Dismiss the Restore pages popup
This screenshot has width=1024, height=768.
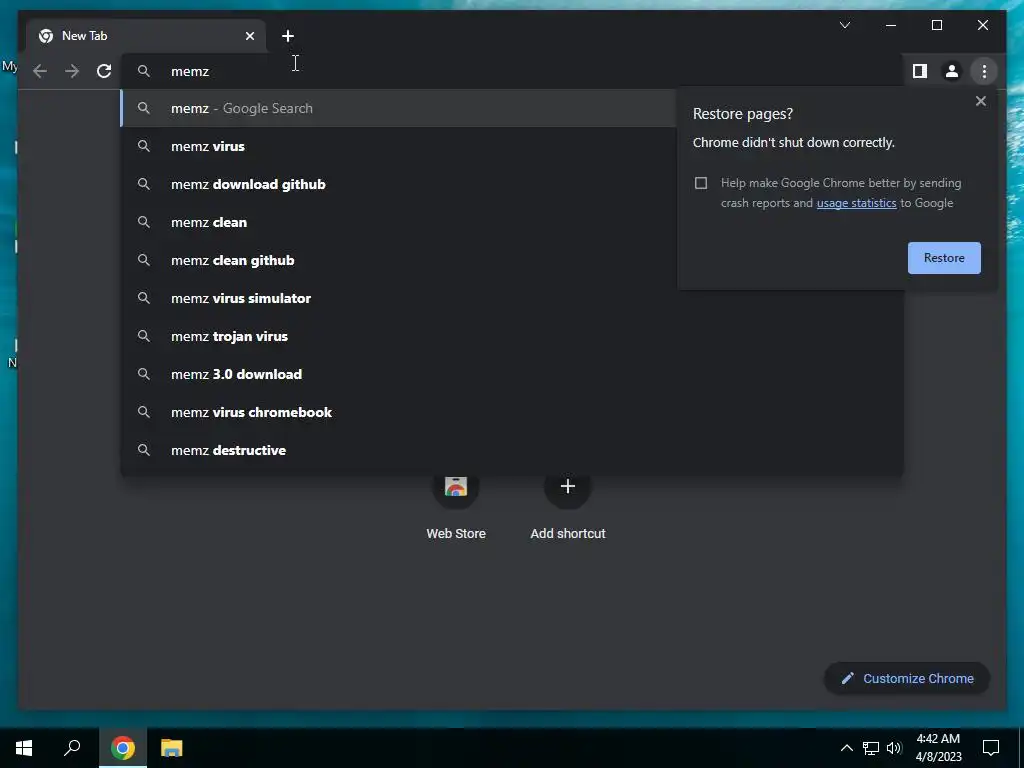(x=980, y=101)
